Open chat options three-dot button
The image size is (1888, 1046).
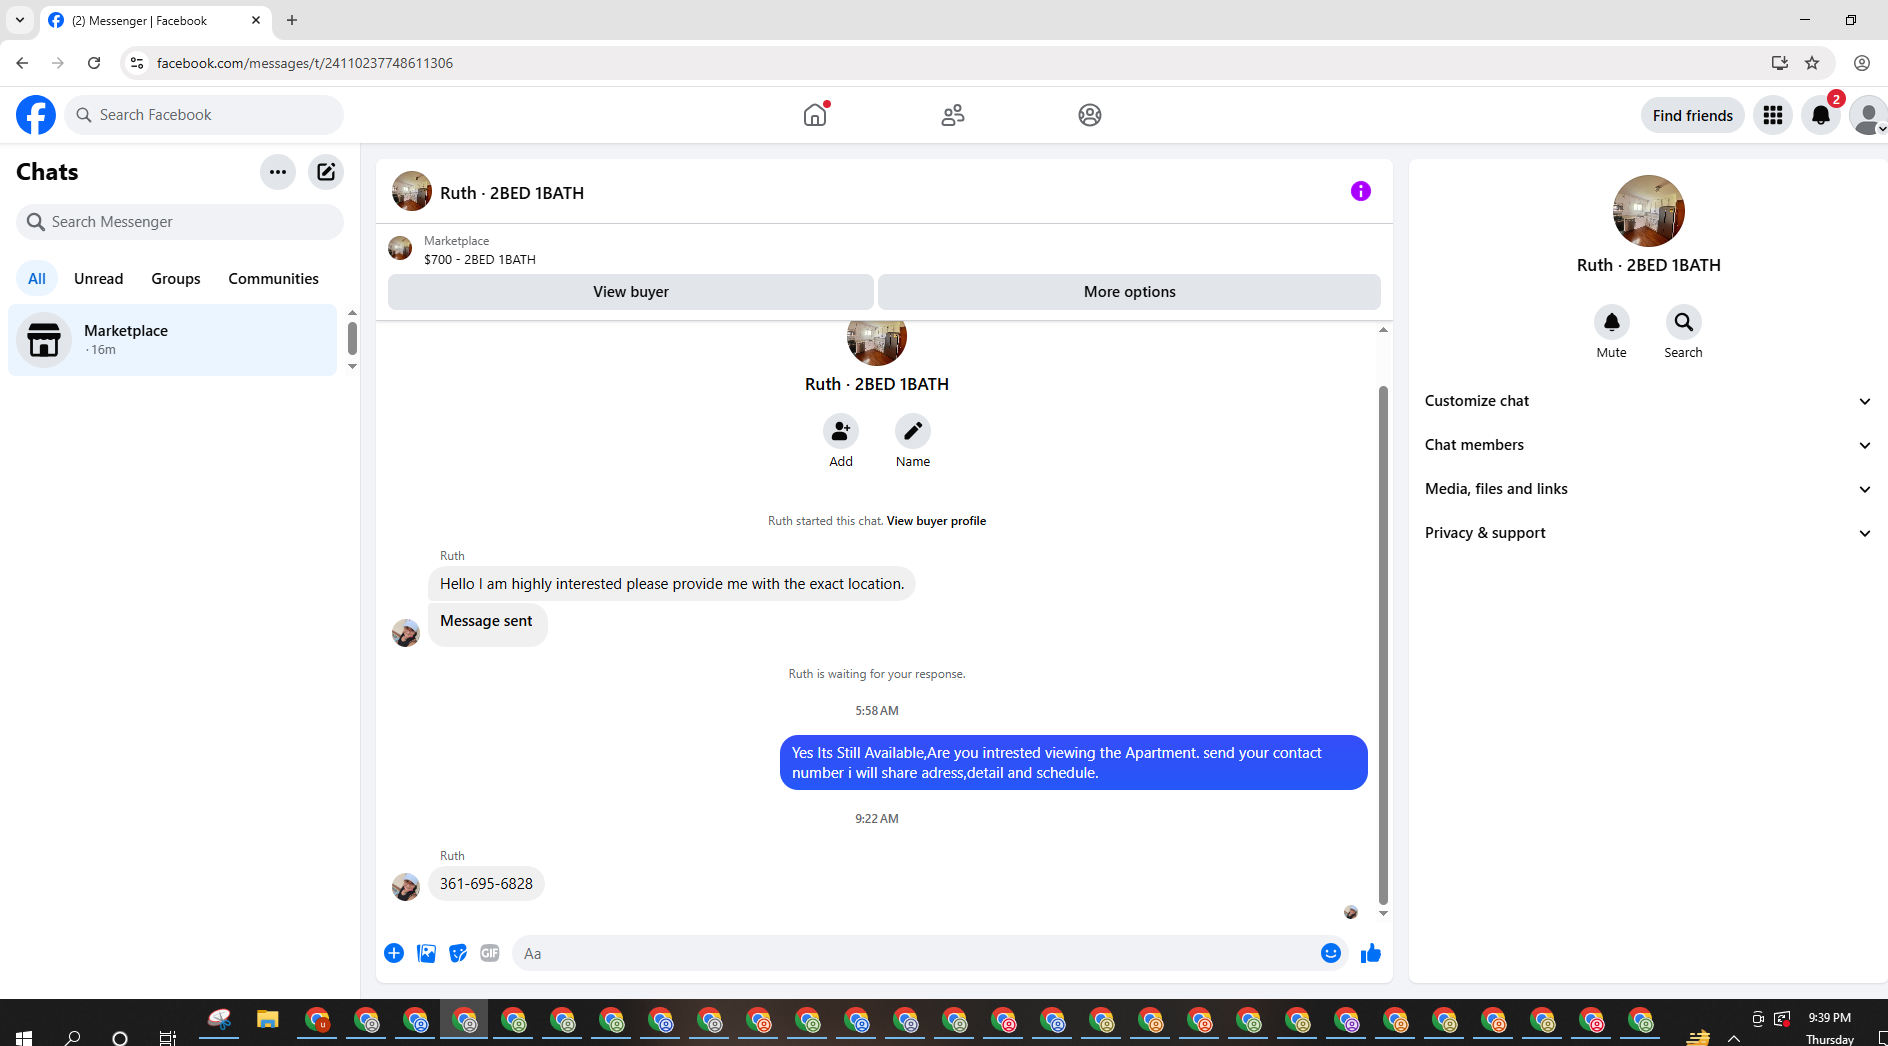pyautogui.click(x=278, y=172)
